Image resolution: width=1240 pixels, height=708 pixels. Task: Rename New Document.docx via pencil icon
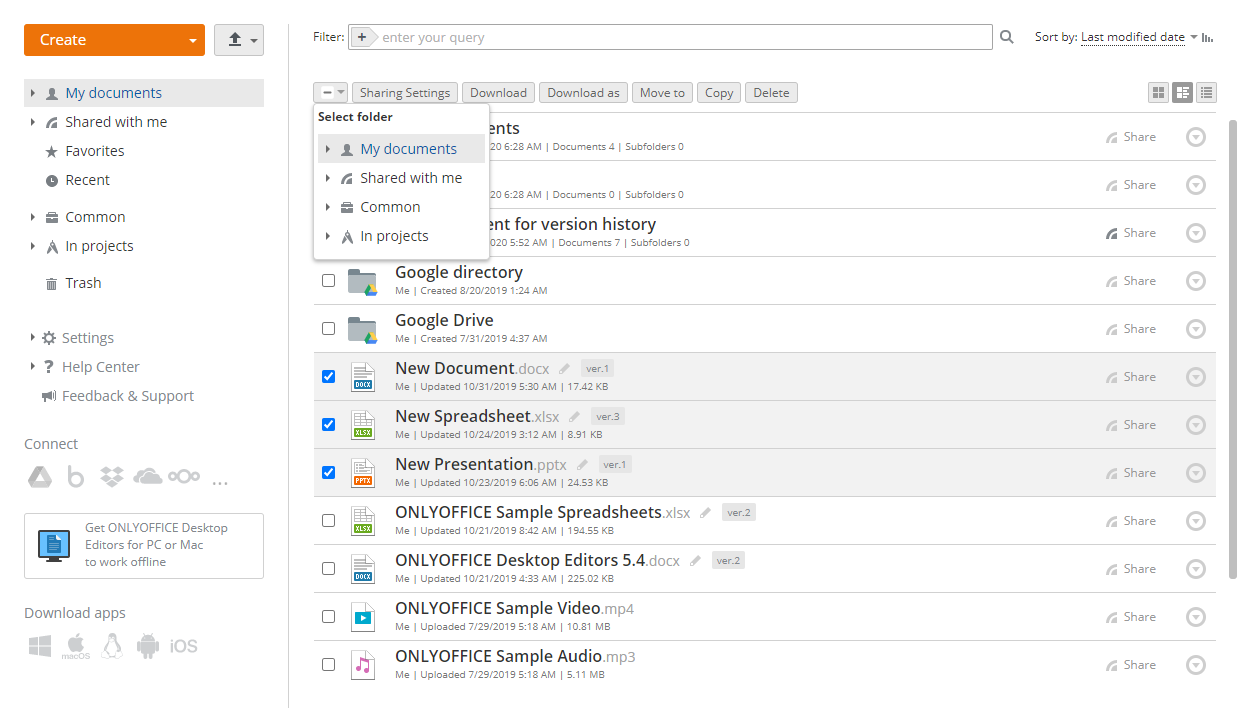tap(563, 368)
